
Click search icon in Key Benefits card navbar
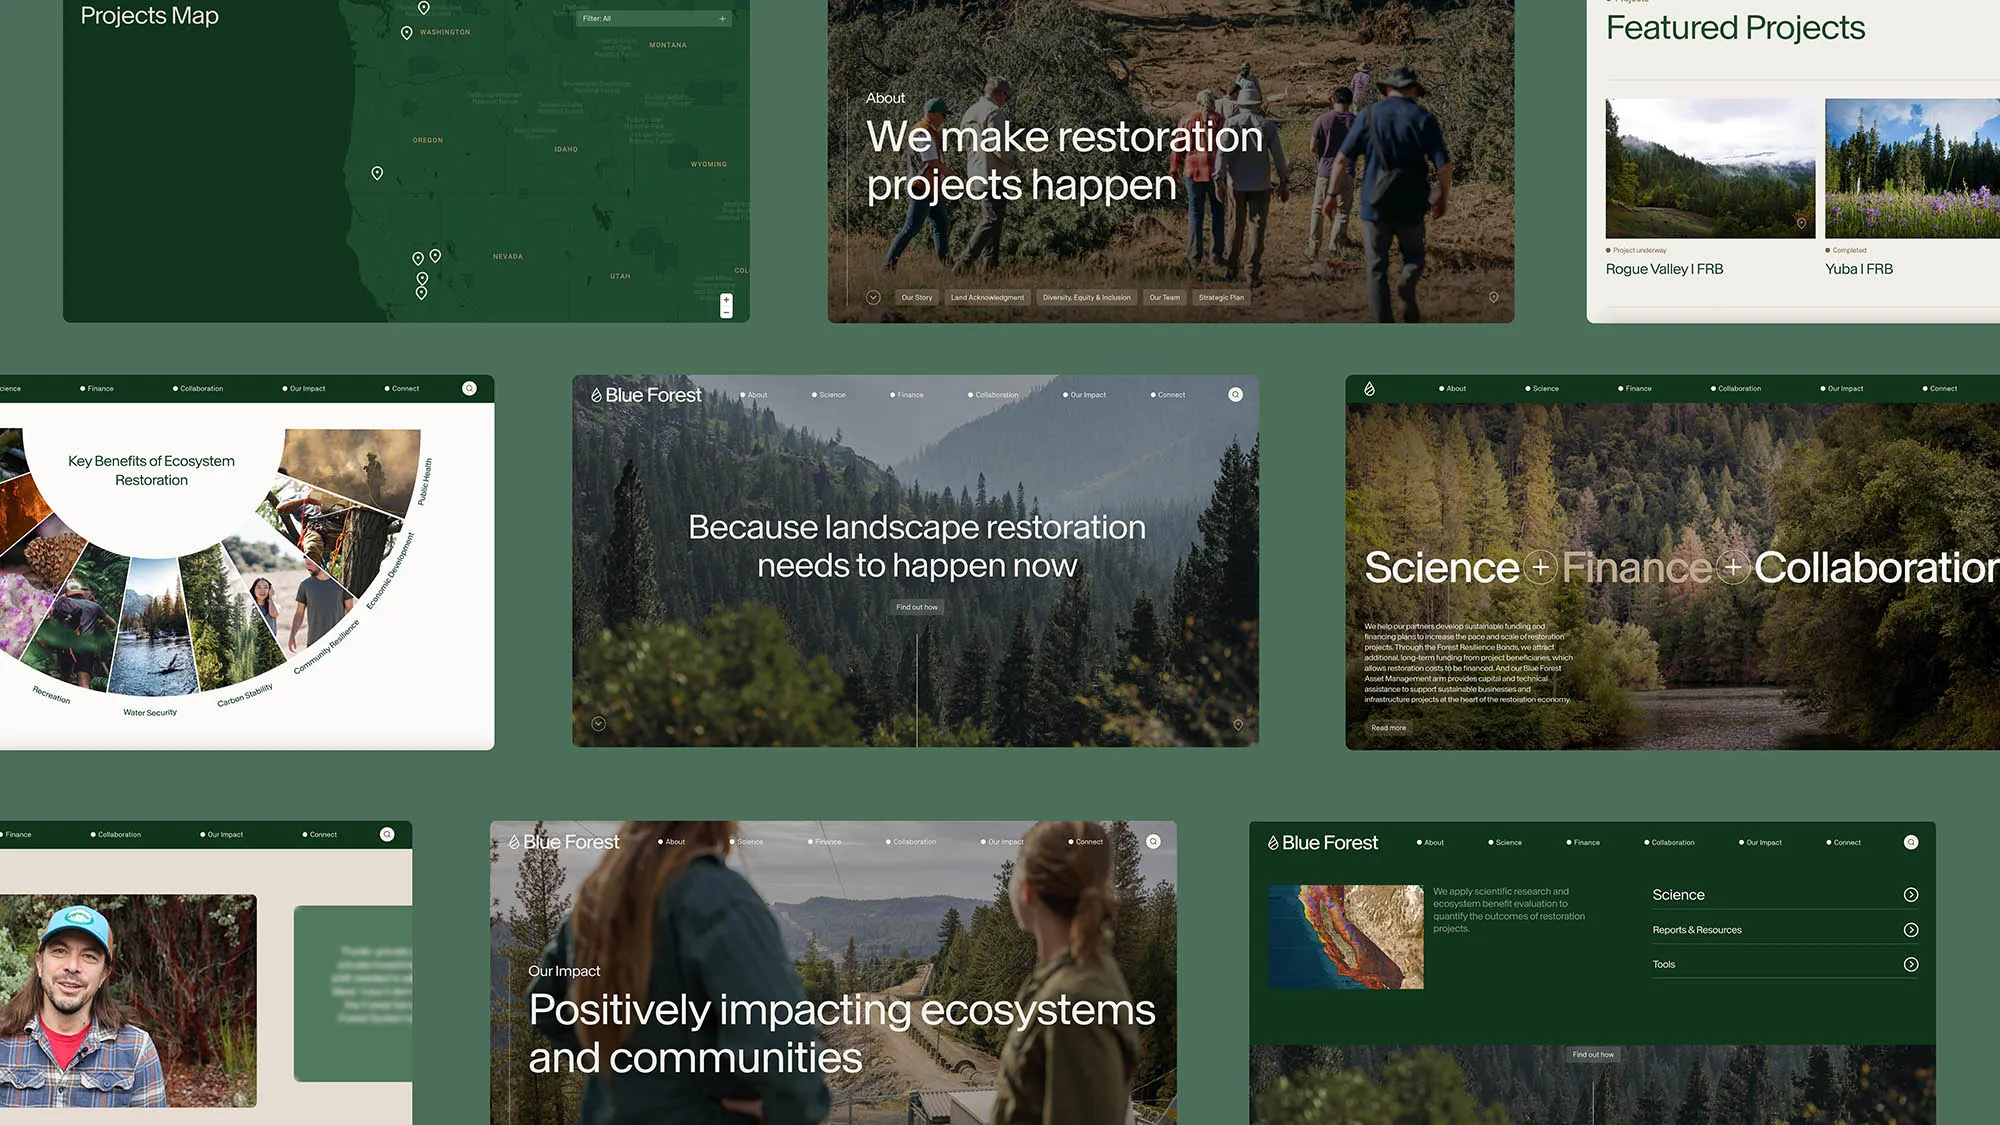[x=469, y=388]
